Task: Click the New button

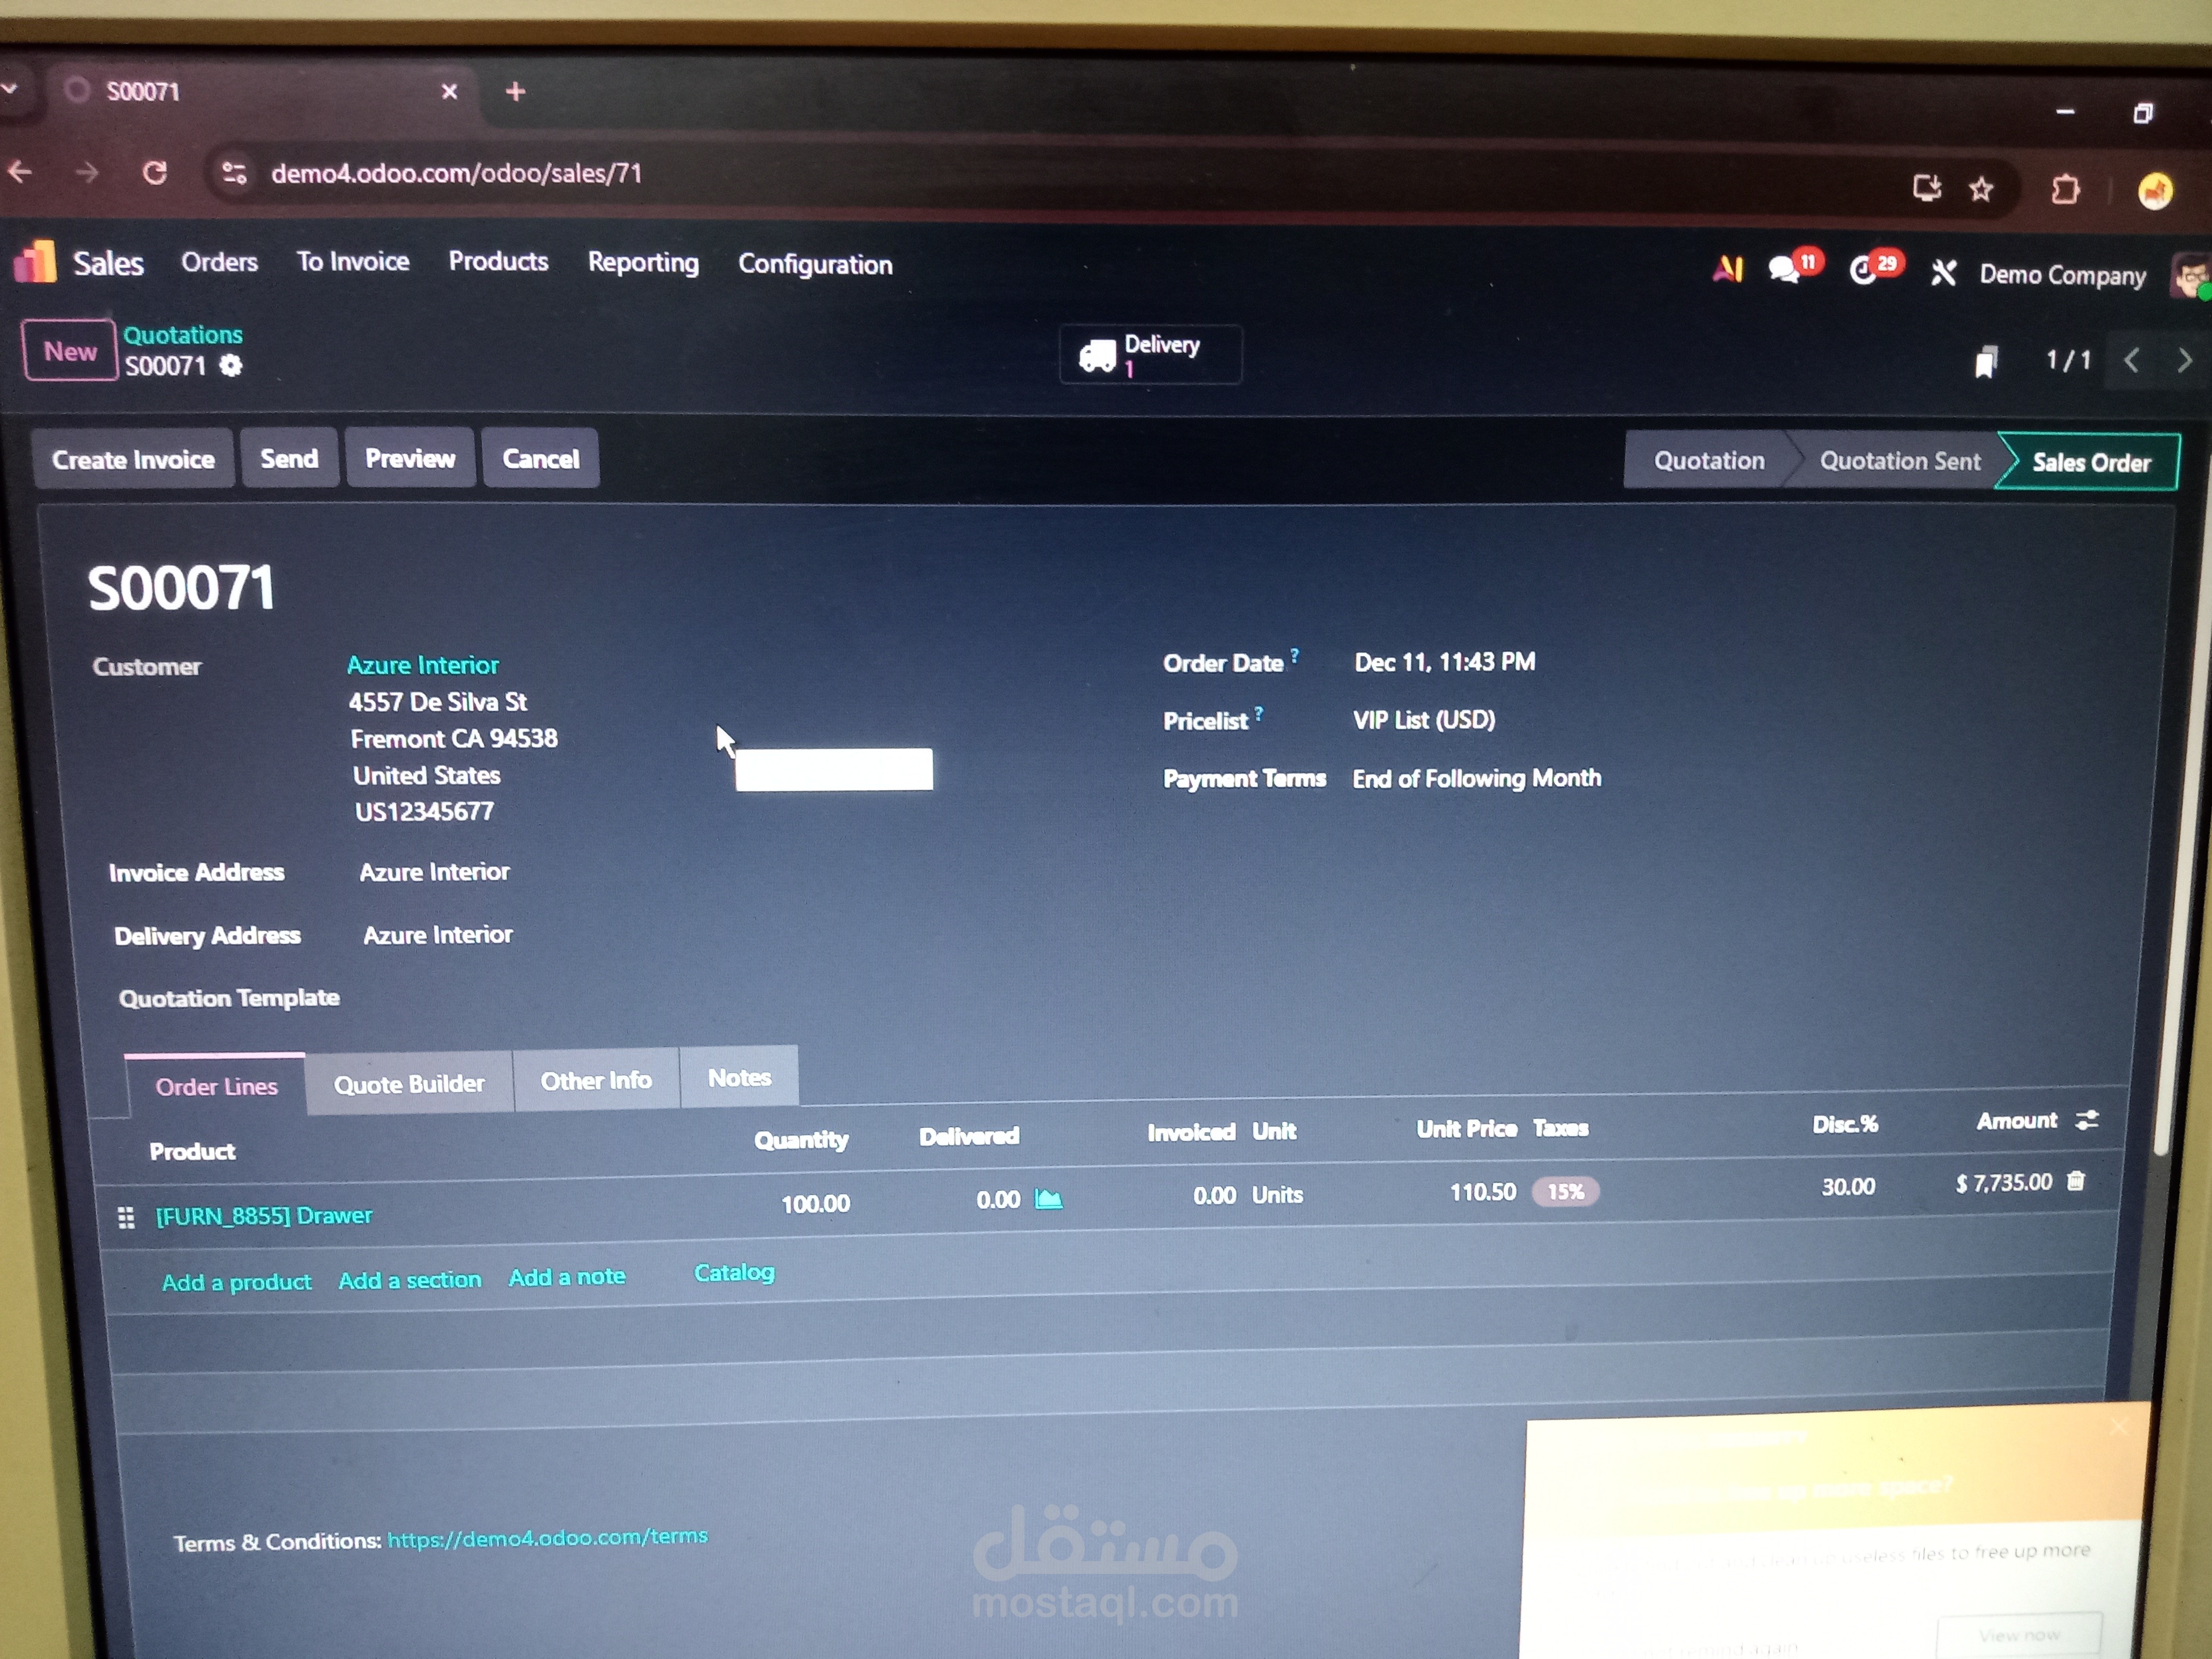Action: pos(70,351)
